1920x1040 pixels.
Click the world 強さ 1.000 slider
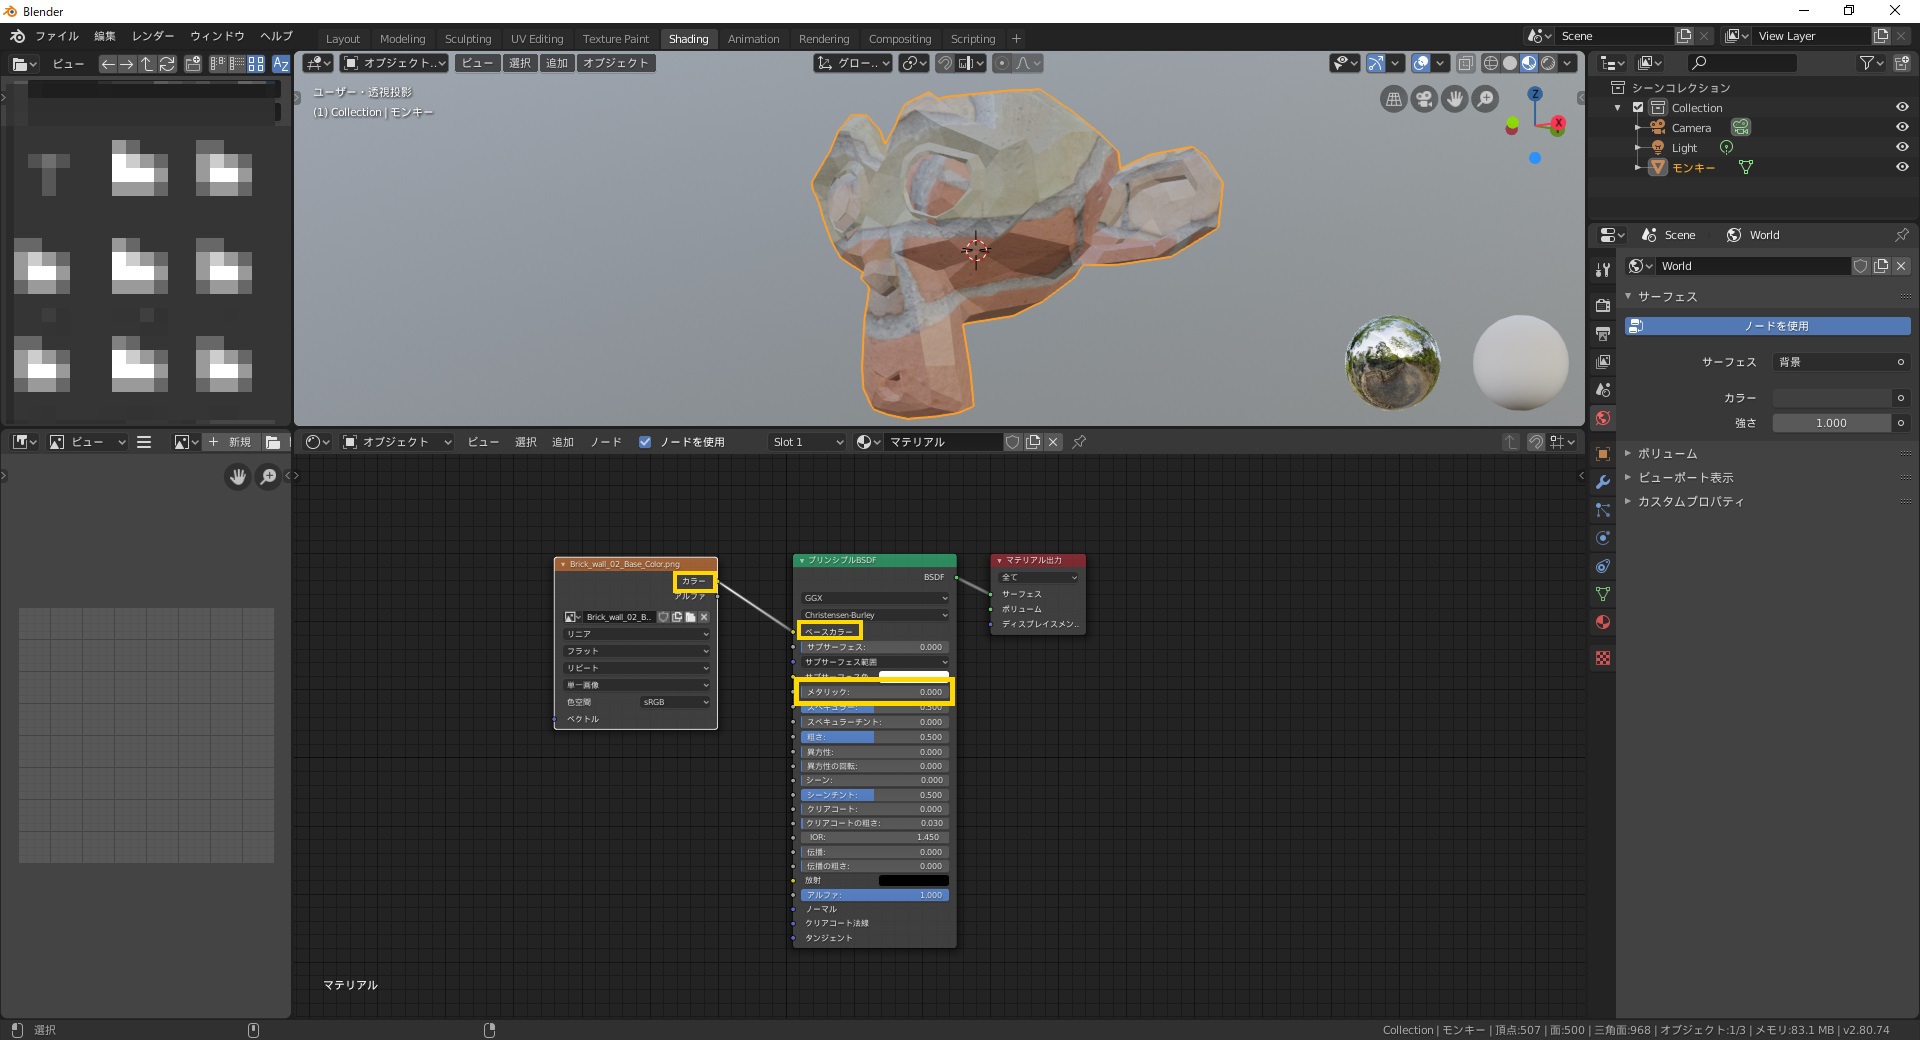tap(1831, 423)
